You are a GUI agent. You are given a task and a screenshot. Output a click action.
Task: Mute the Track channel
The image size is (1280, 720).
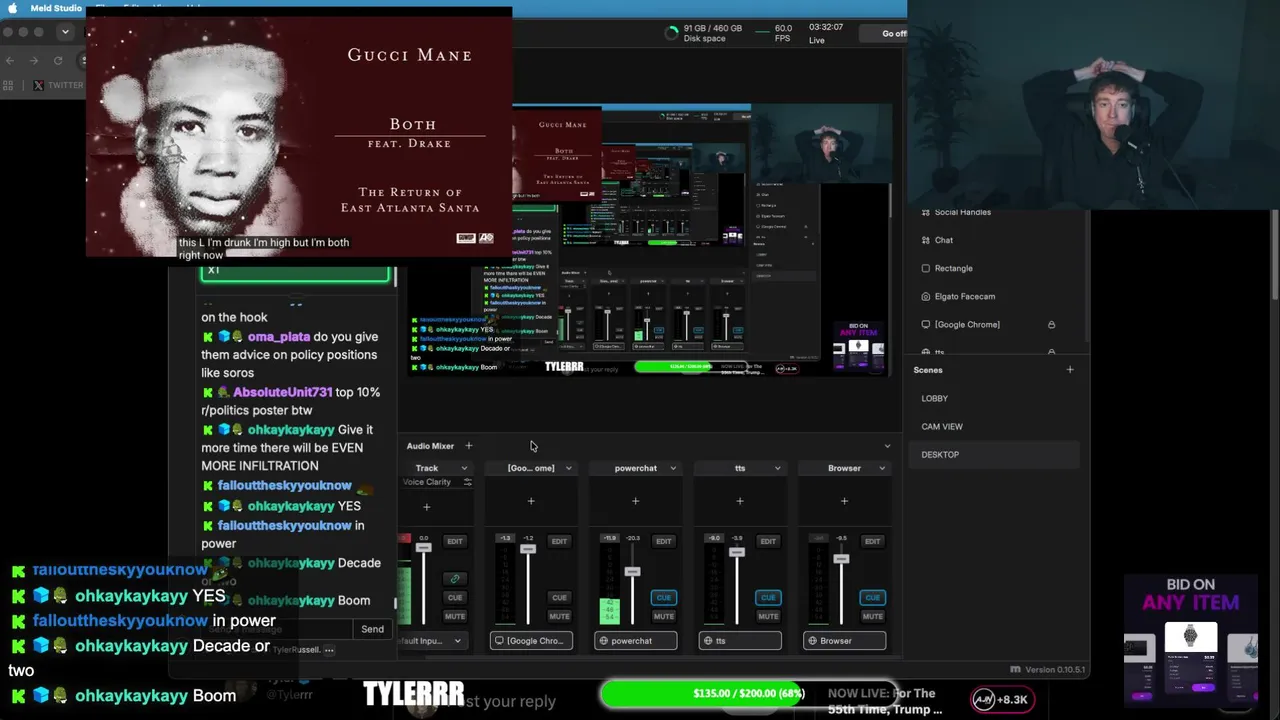coord(455,616)
